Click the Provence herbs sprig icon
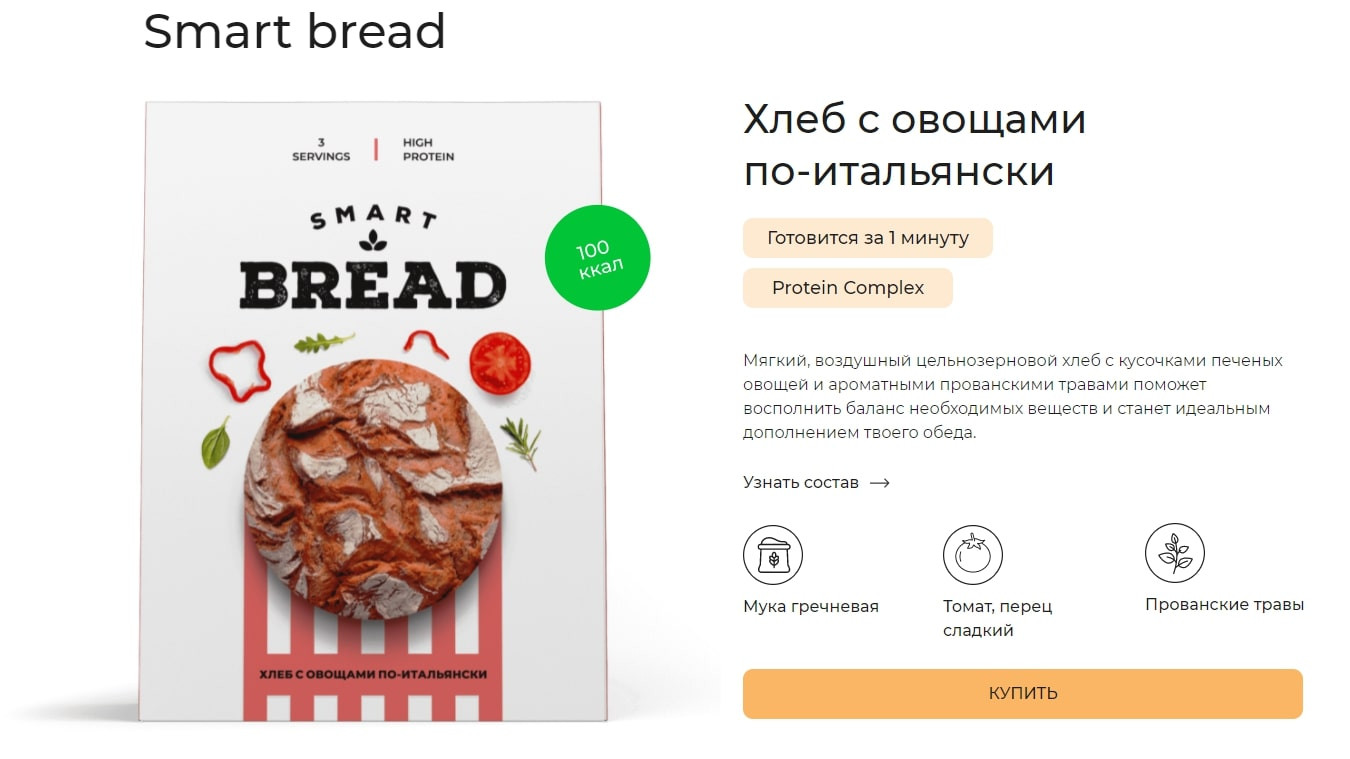Image resolution: width=1350 pixels, height=759 pixels. point(1175,553)
